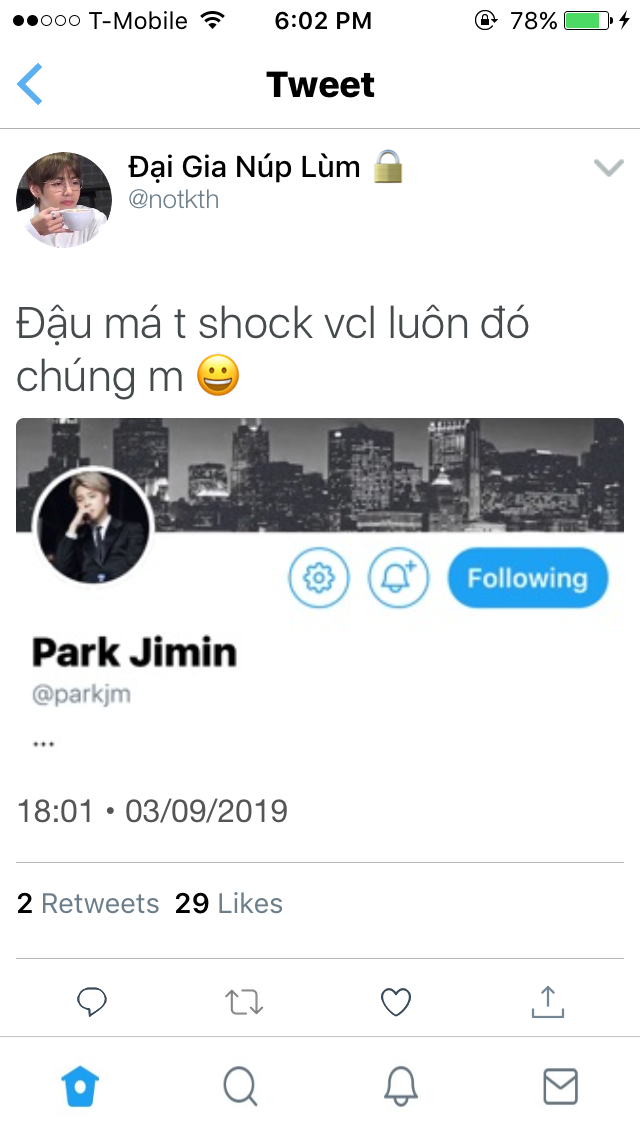Toggle the Following button on Park Jimin
This screenshot has height=1136, width=640.
coord(528,578)
